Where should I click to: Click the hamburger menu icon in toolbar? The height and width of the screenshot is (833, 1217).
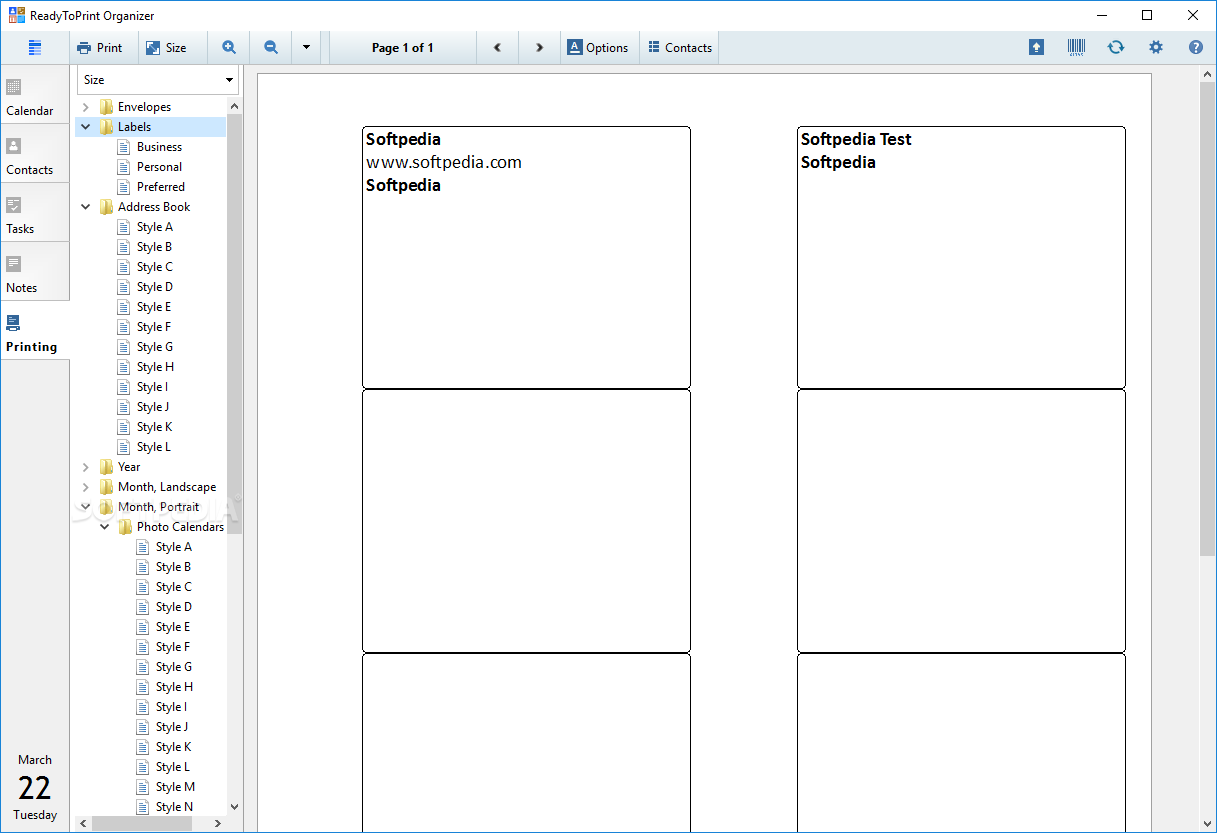point(35,47)
